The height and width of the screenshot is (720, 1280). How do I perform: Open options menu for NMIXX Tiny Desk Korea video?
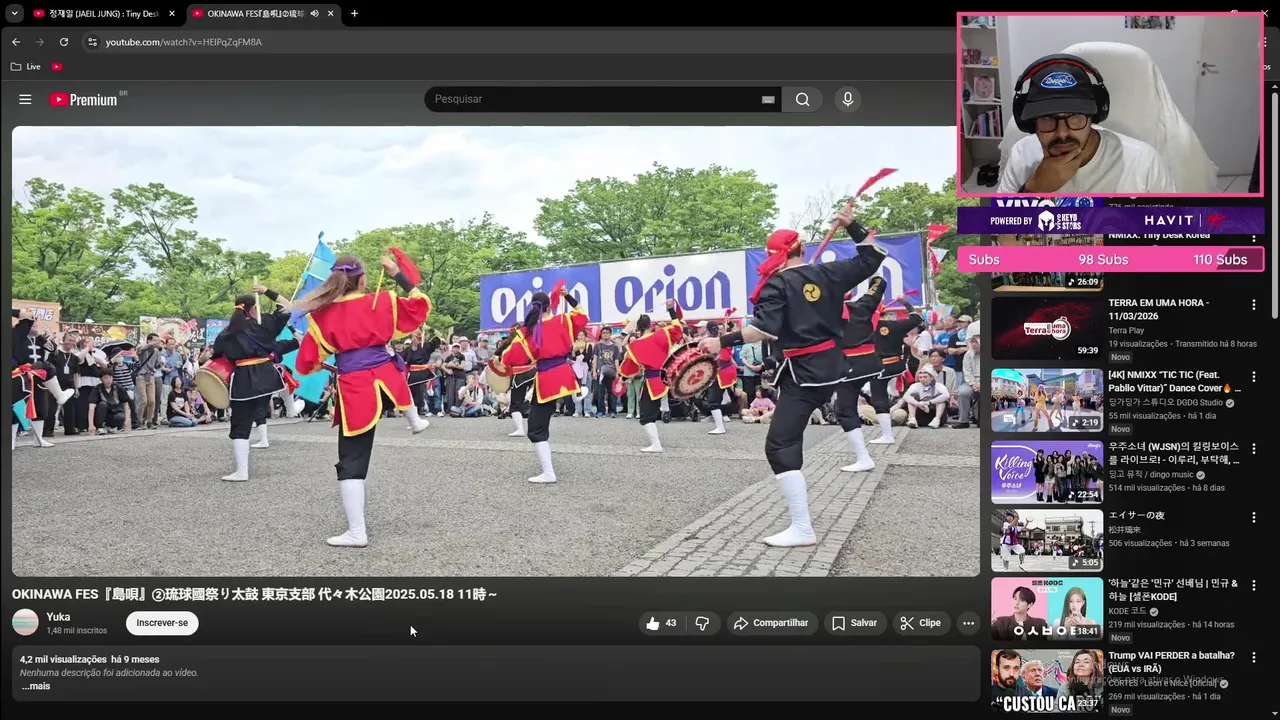click(x=1253, y=238)
